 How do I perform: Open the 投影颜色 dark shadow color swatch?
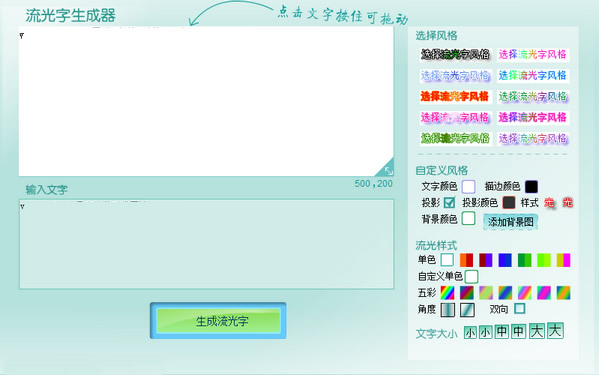point(509,203)
